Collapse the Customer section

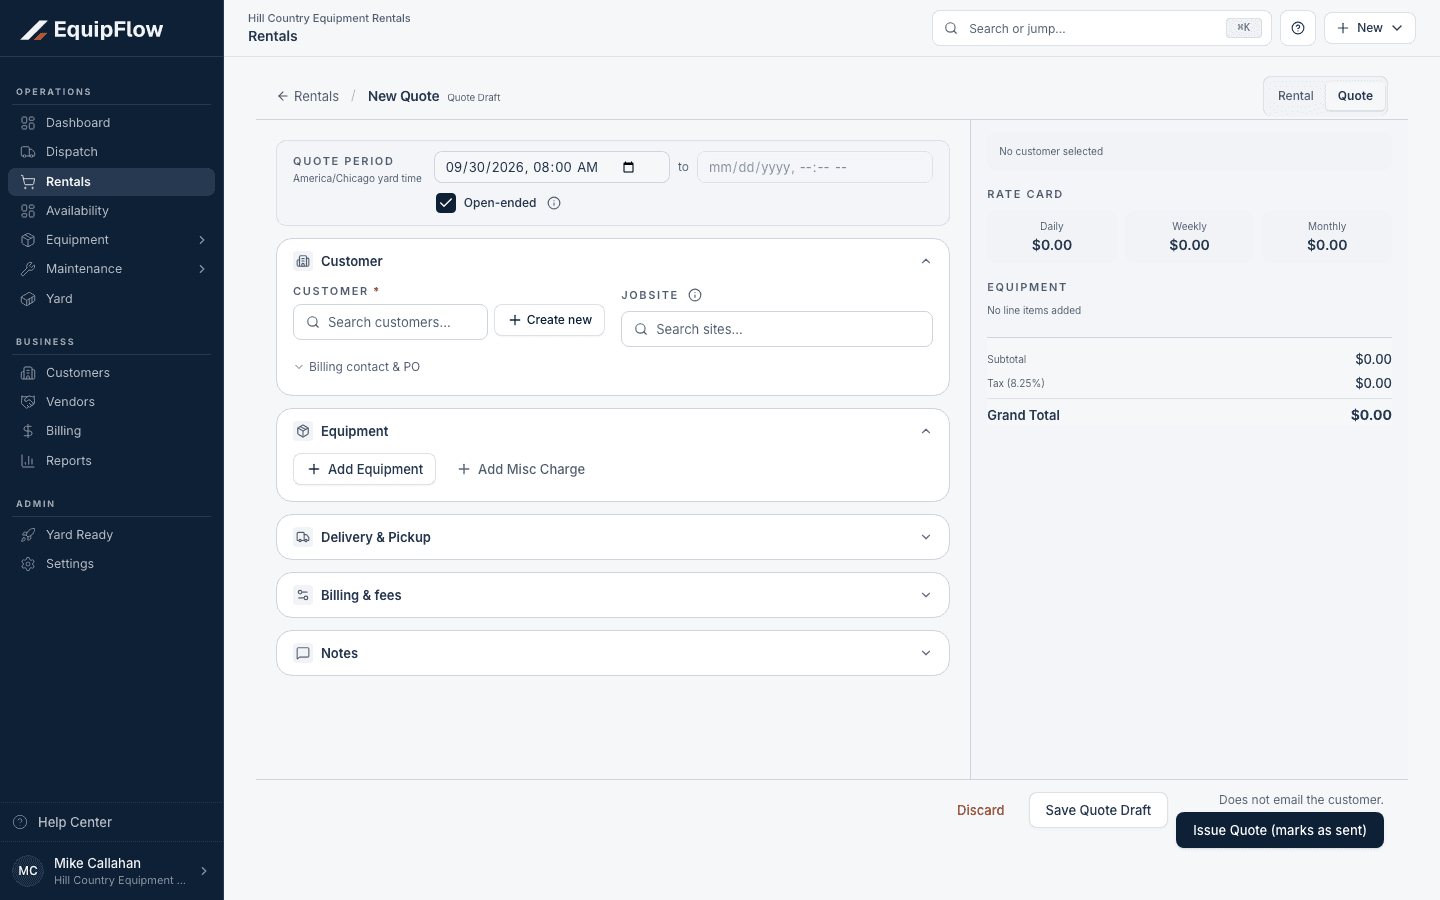tap(926, 261)
